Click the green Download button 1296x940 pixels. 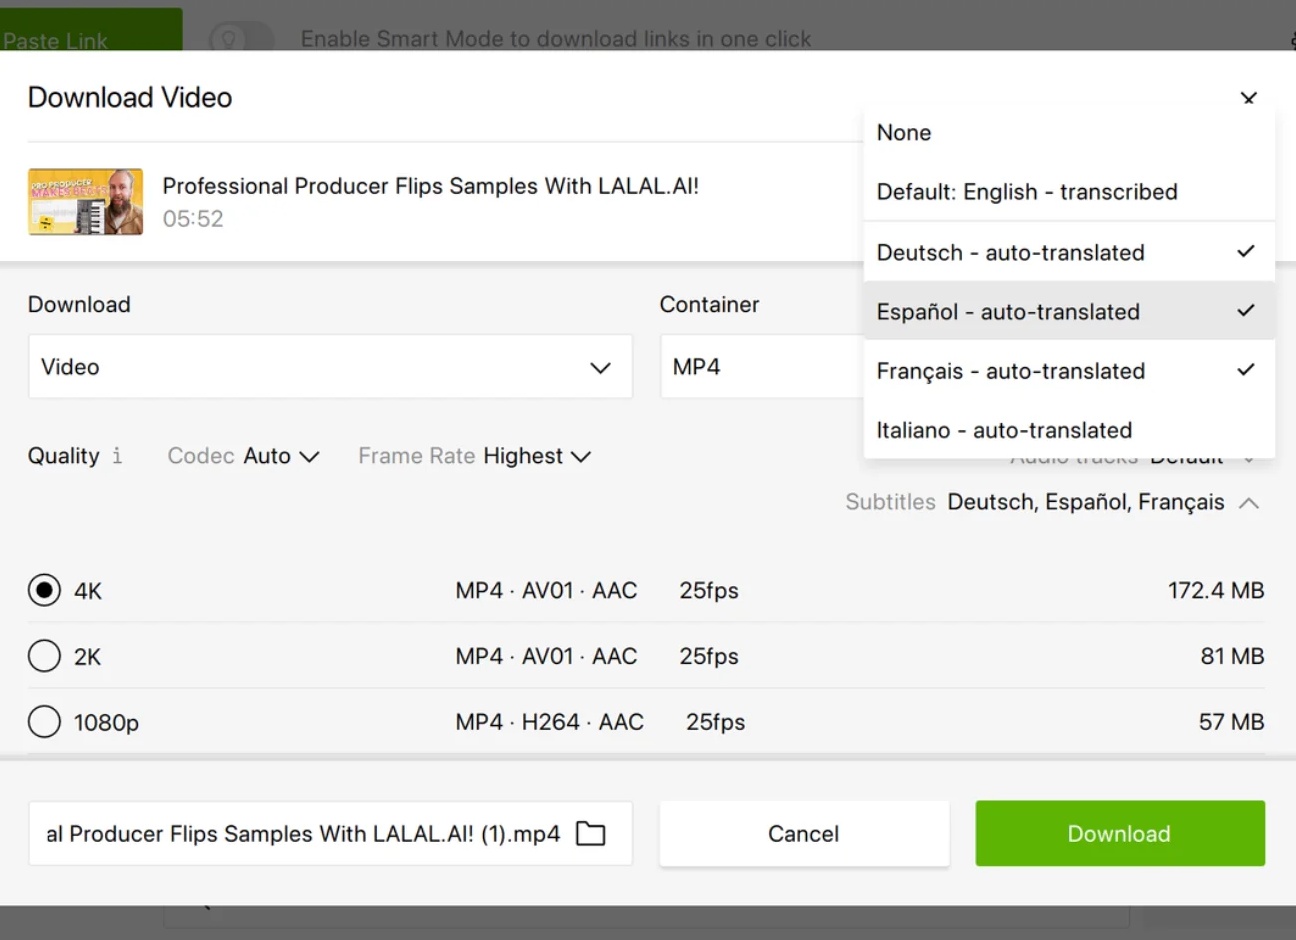click(x=1120, y=833)
